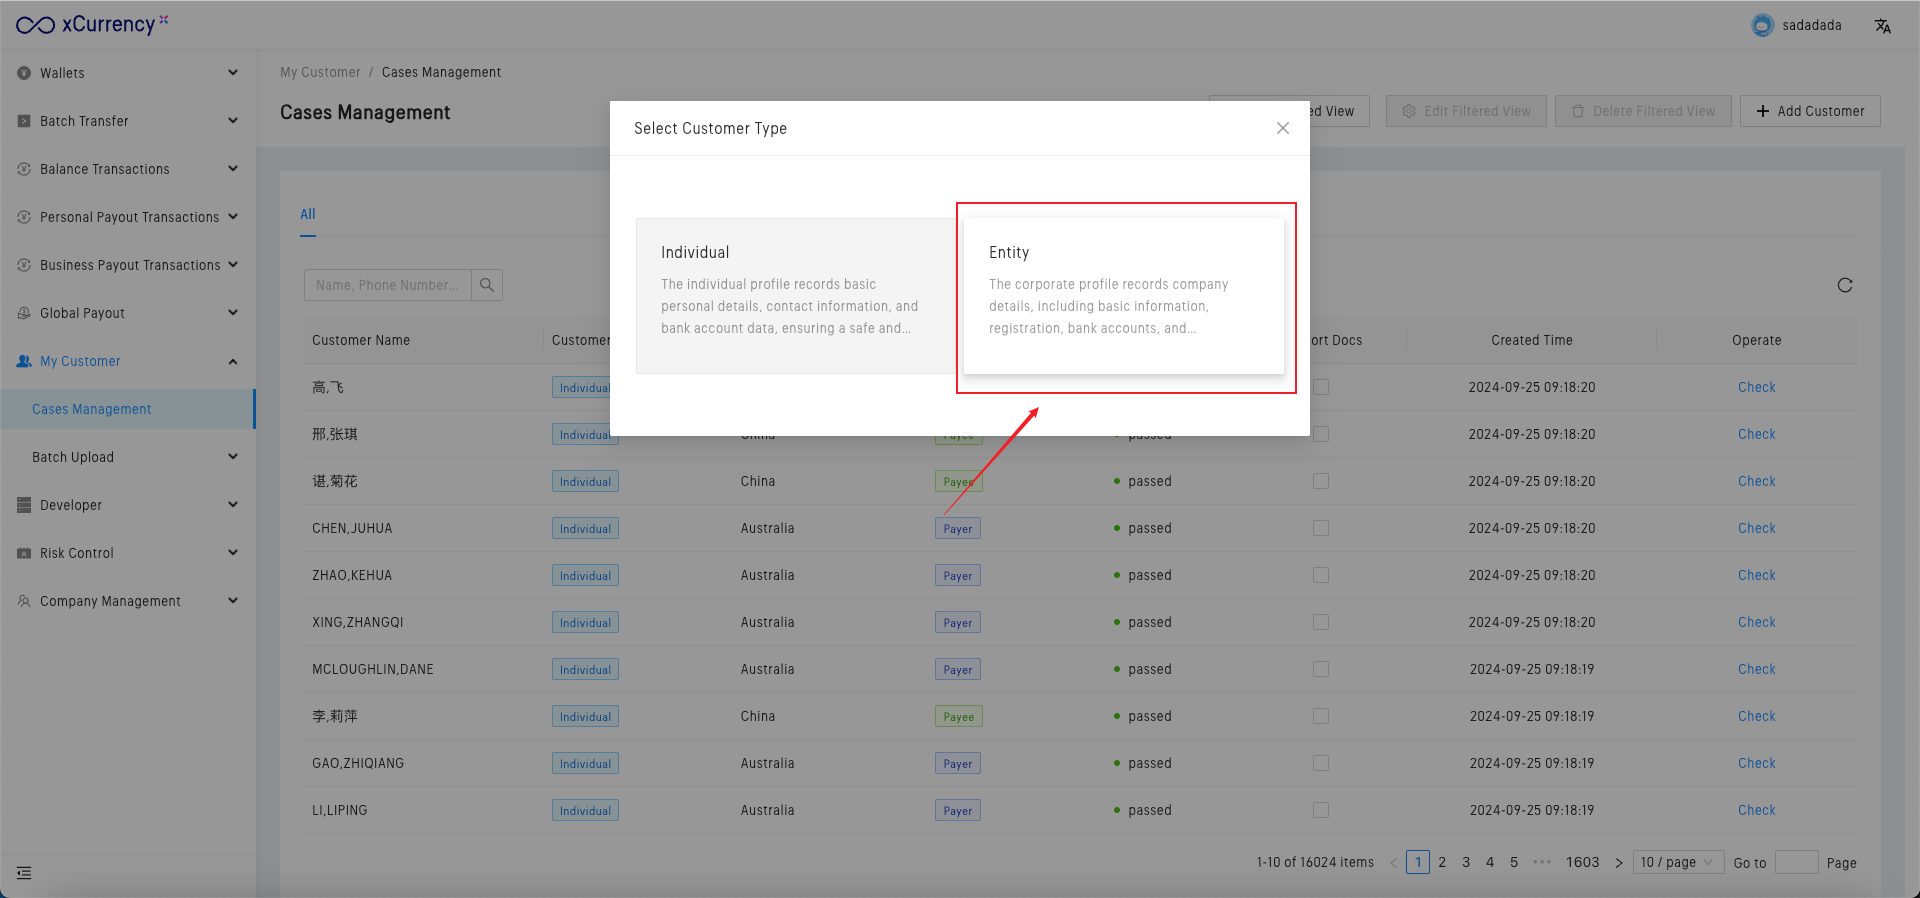This screenshot has width=1920, height=898.
Task: Click the Risk Control sidebar icon
Action: coord(24,553)
